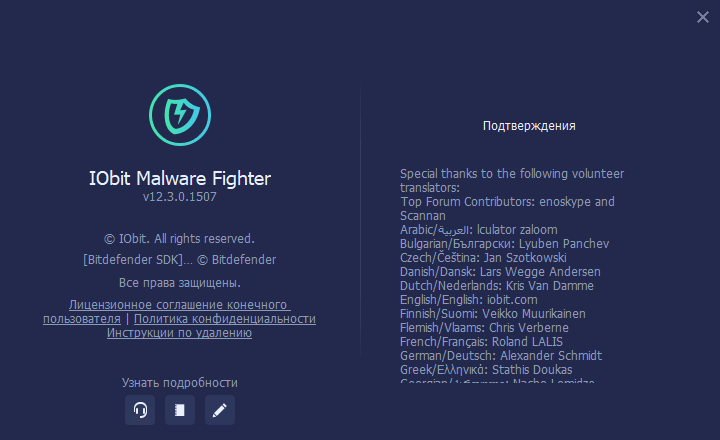Click the Подтверждения heading
The image size is (720, 440).
click(529, 126)
